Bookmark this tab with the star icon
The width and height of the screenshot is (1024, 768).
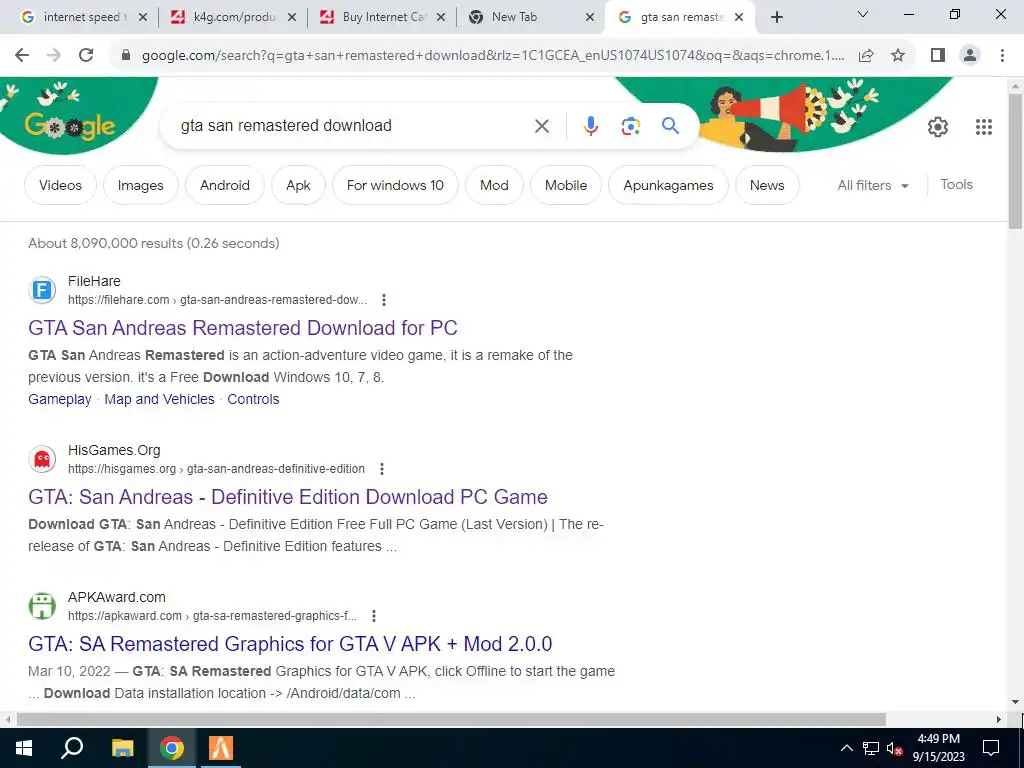click(898, 56)
